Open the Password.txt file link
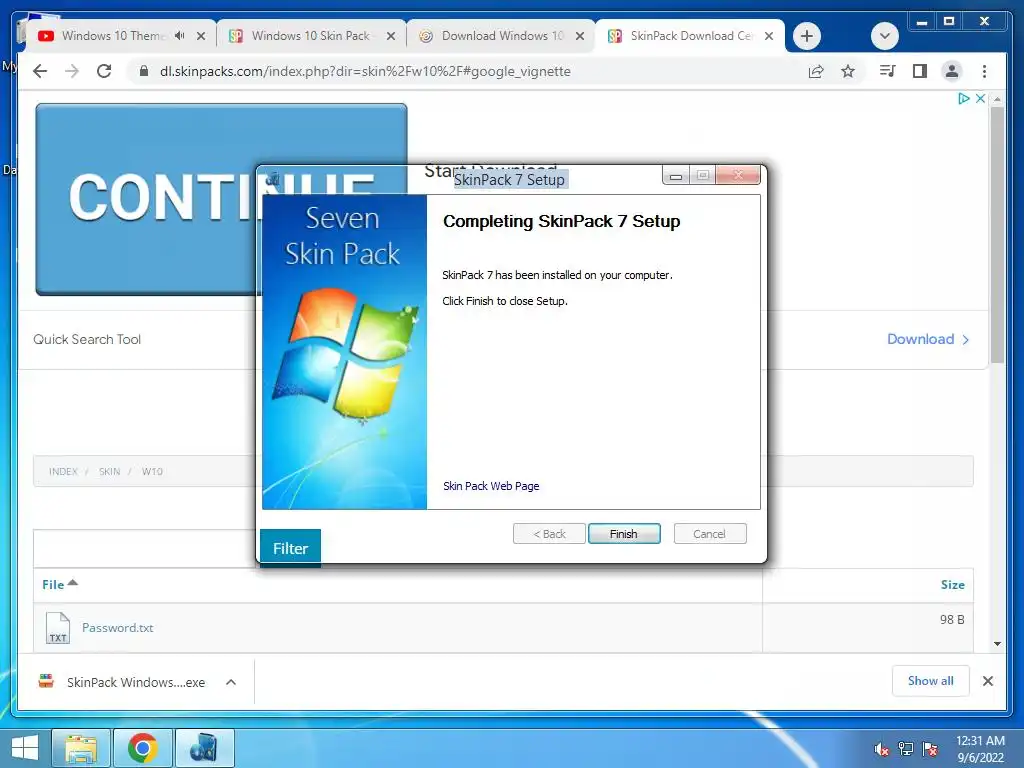1024x768 pixels. click(x=118, y=628)
